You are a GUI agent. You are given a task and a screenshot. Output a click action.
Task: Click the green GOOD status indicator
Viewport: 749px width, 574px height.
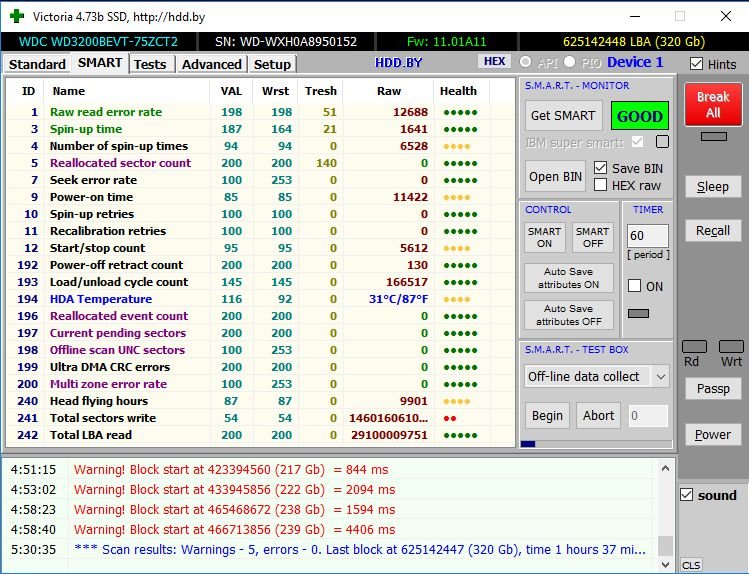[640, 115]
